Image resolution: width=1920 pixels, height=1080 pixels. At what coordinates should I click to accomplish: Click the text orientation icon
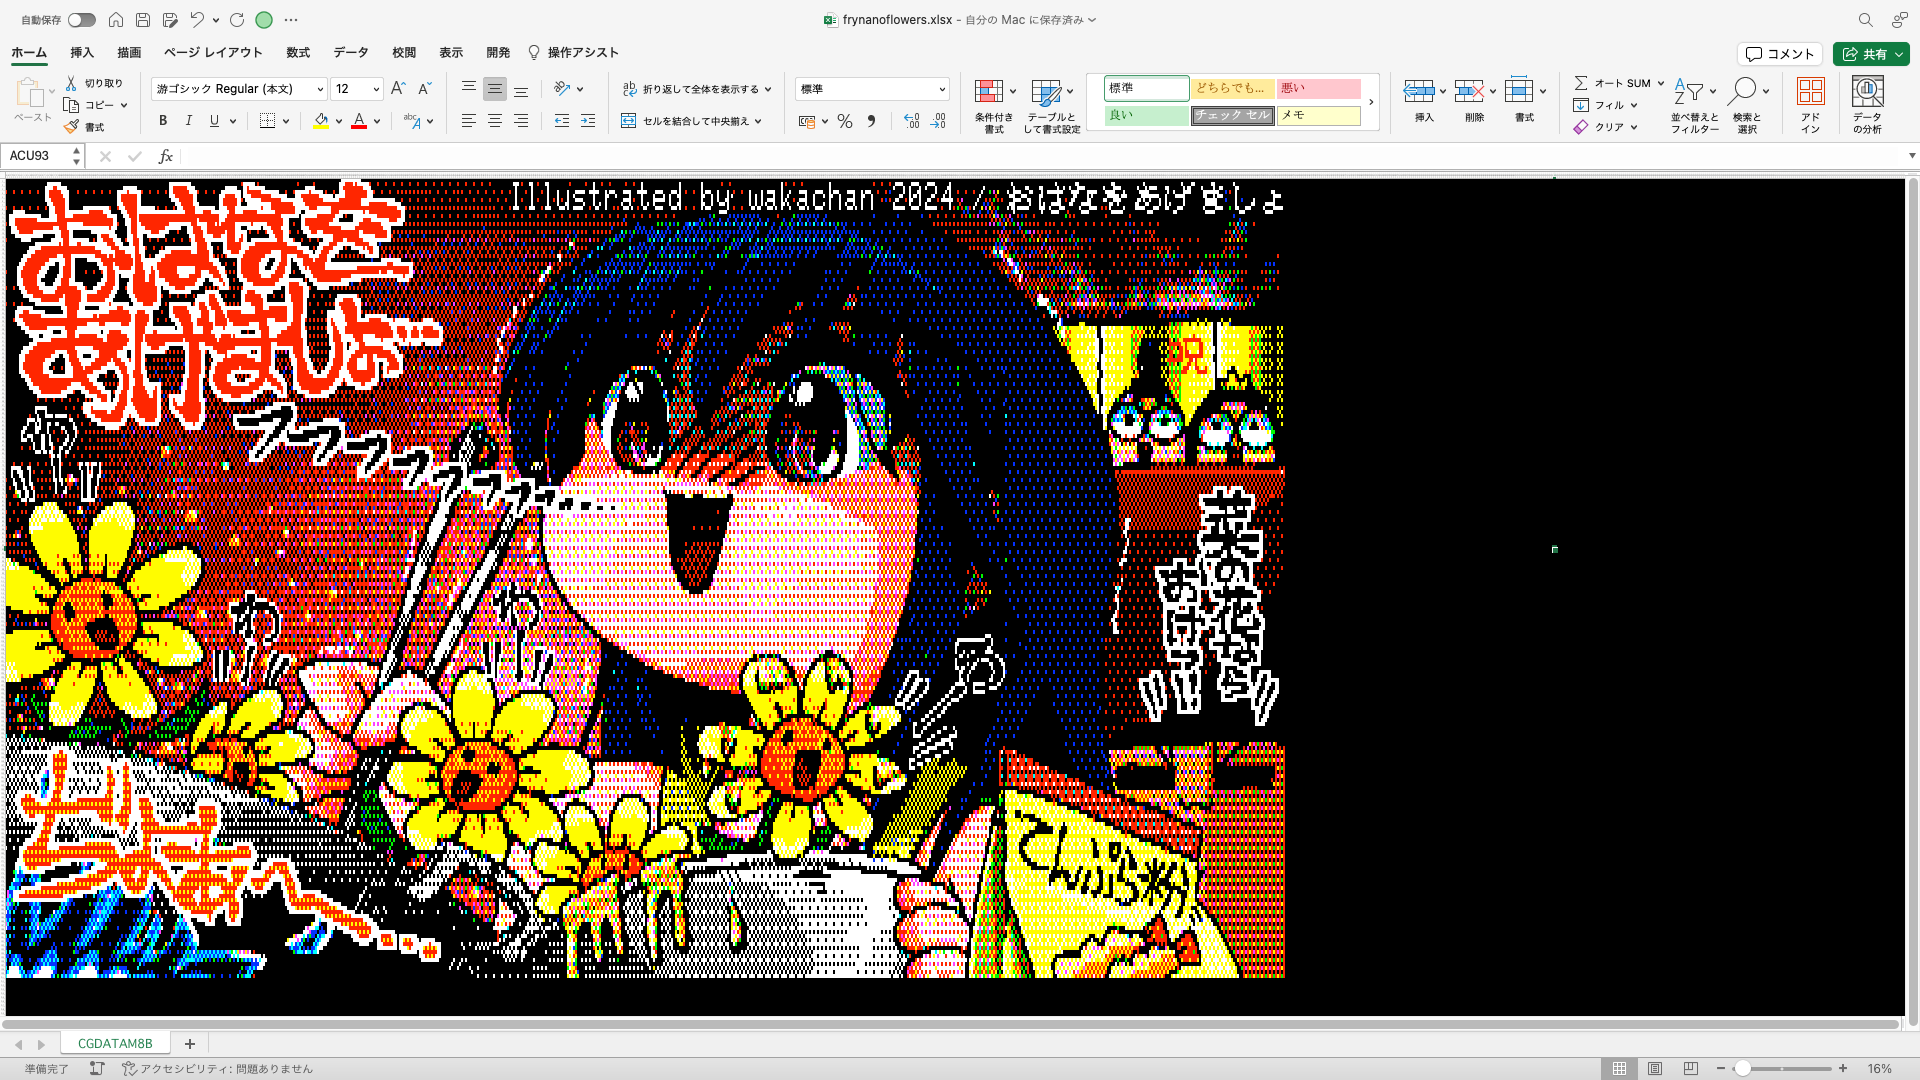pyautogui.click(x=562, y=89)
